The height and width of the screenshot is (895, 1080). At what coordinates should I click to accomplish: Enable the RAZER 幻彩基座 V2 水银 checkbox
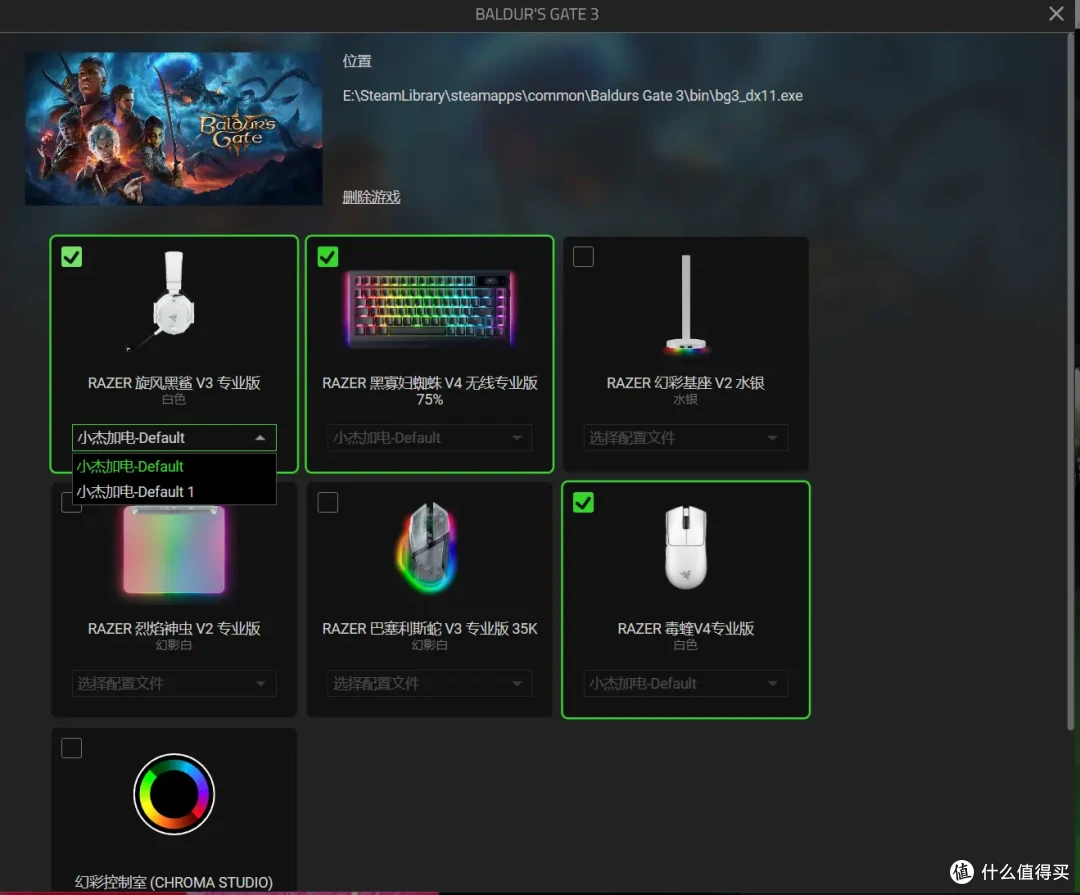[583, 257]
